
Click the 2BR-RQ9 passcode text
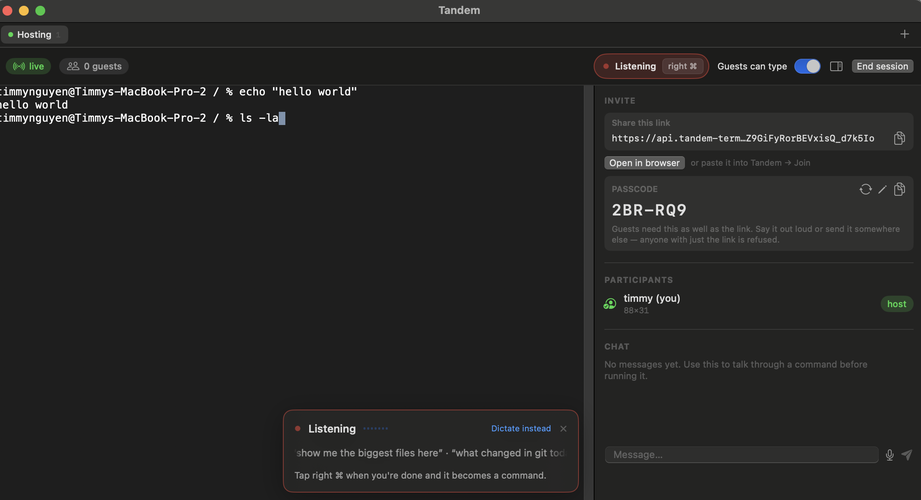[x=649, y=210]
